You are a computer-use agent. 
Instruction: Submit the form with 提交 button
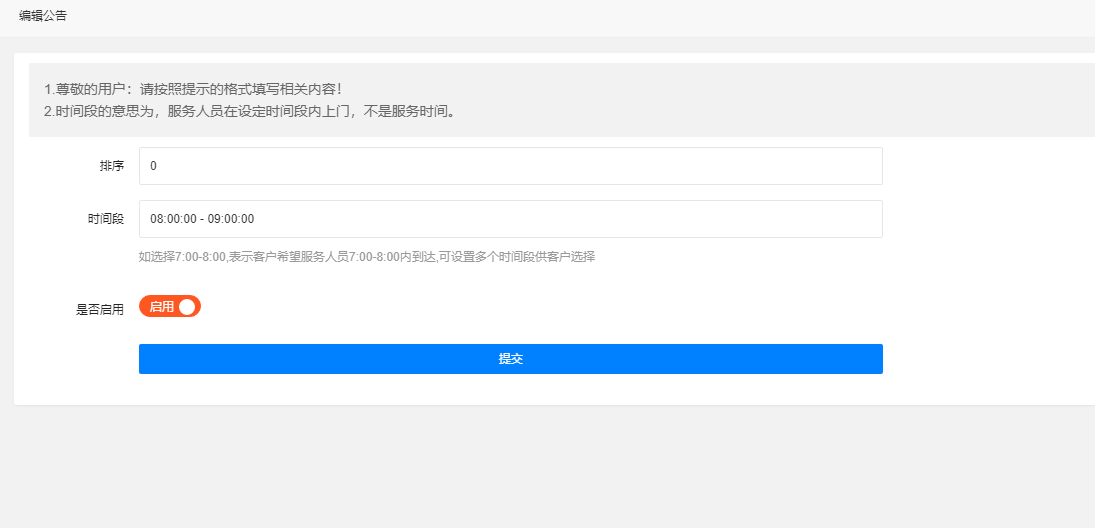pos(510,359)
